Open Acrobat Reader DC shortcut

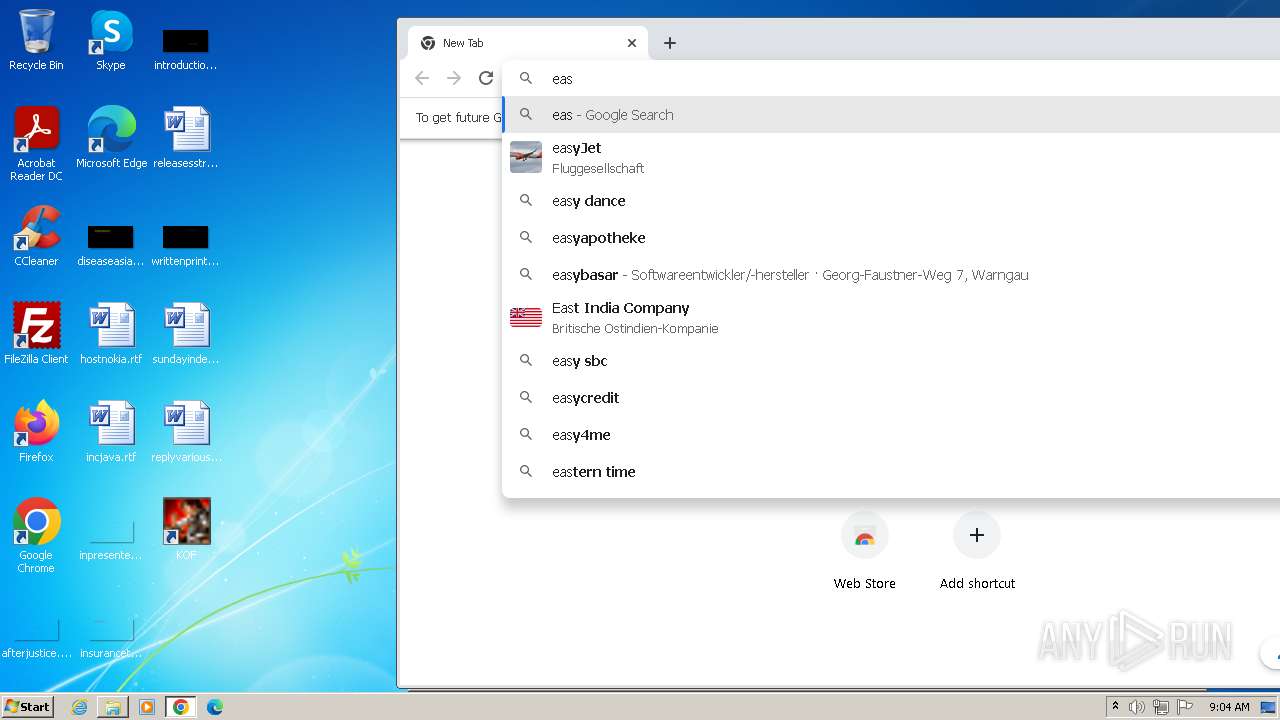click(x=36, y=144)
